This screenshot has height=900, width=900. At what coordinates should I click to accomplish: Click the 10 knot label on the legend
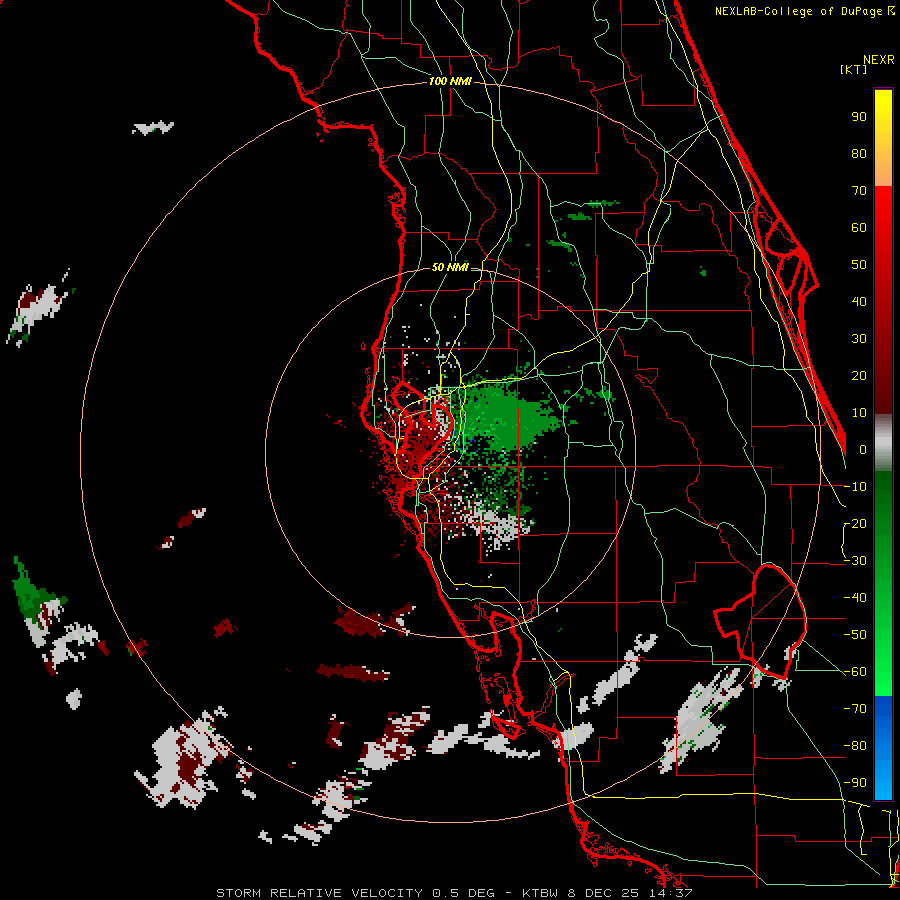(859, 413)
